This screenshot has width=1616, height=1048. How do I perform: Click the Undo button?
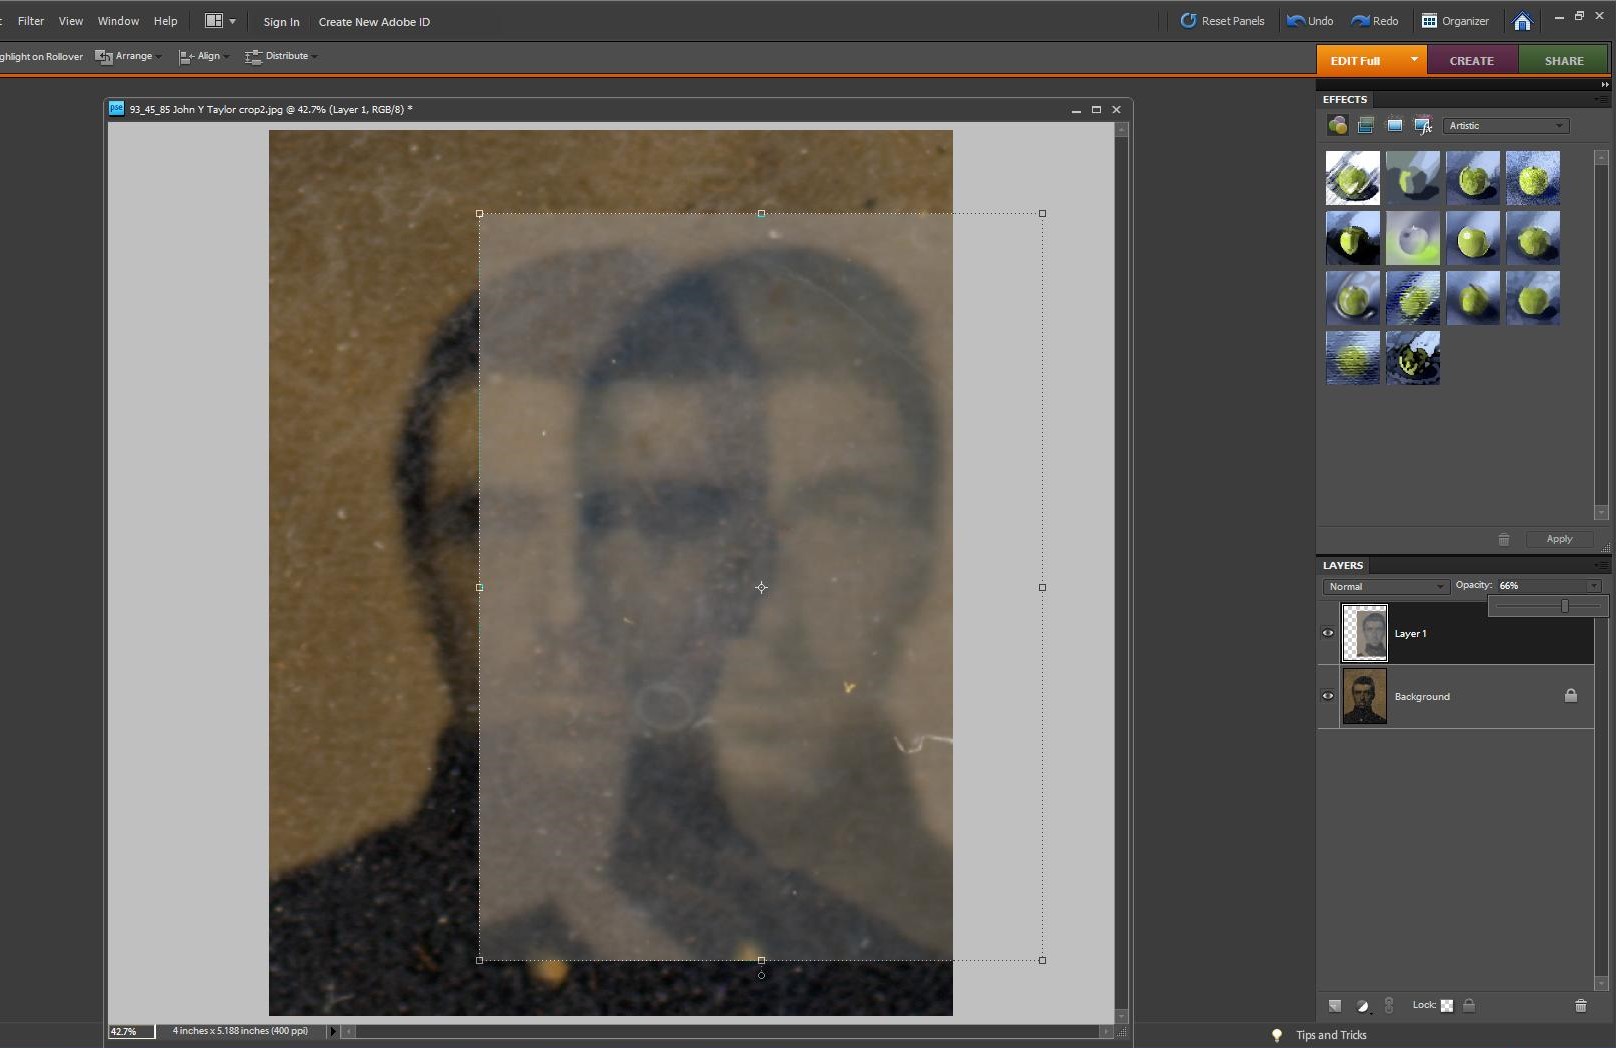(1310, 21)
